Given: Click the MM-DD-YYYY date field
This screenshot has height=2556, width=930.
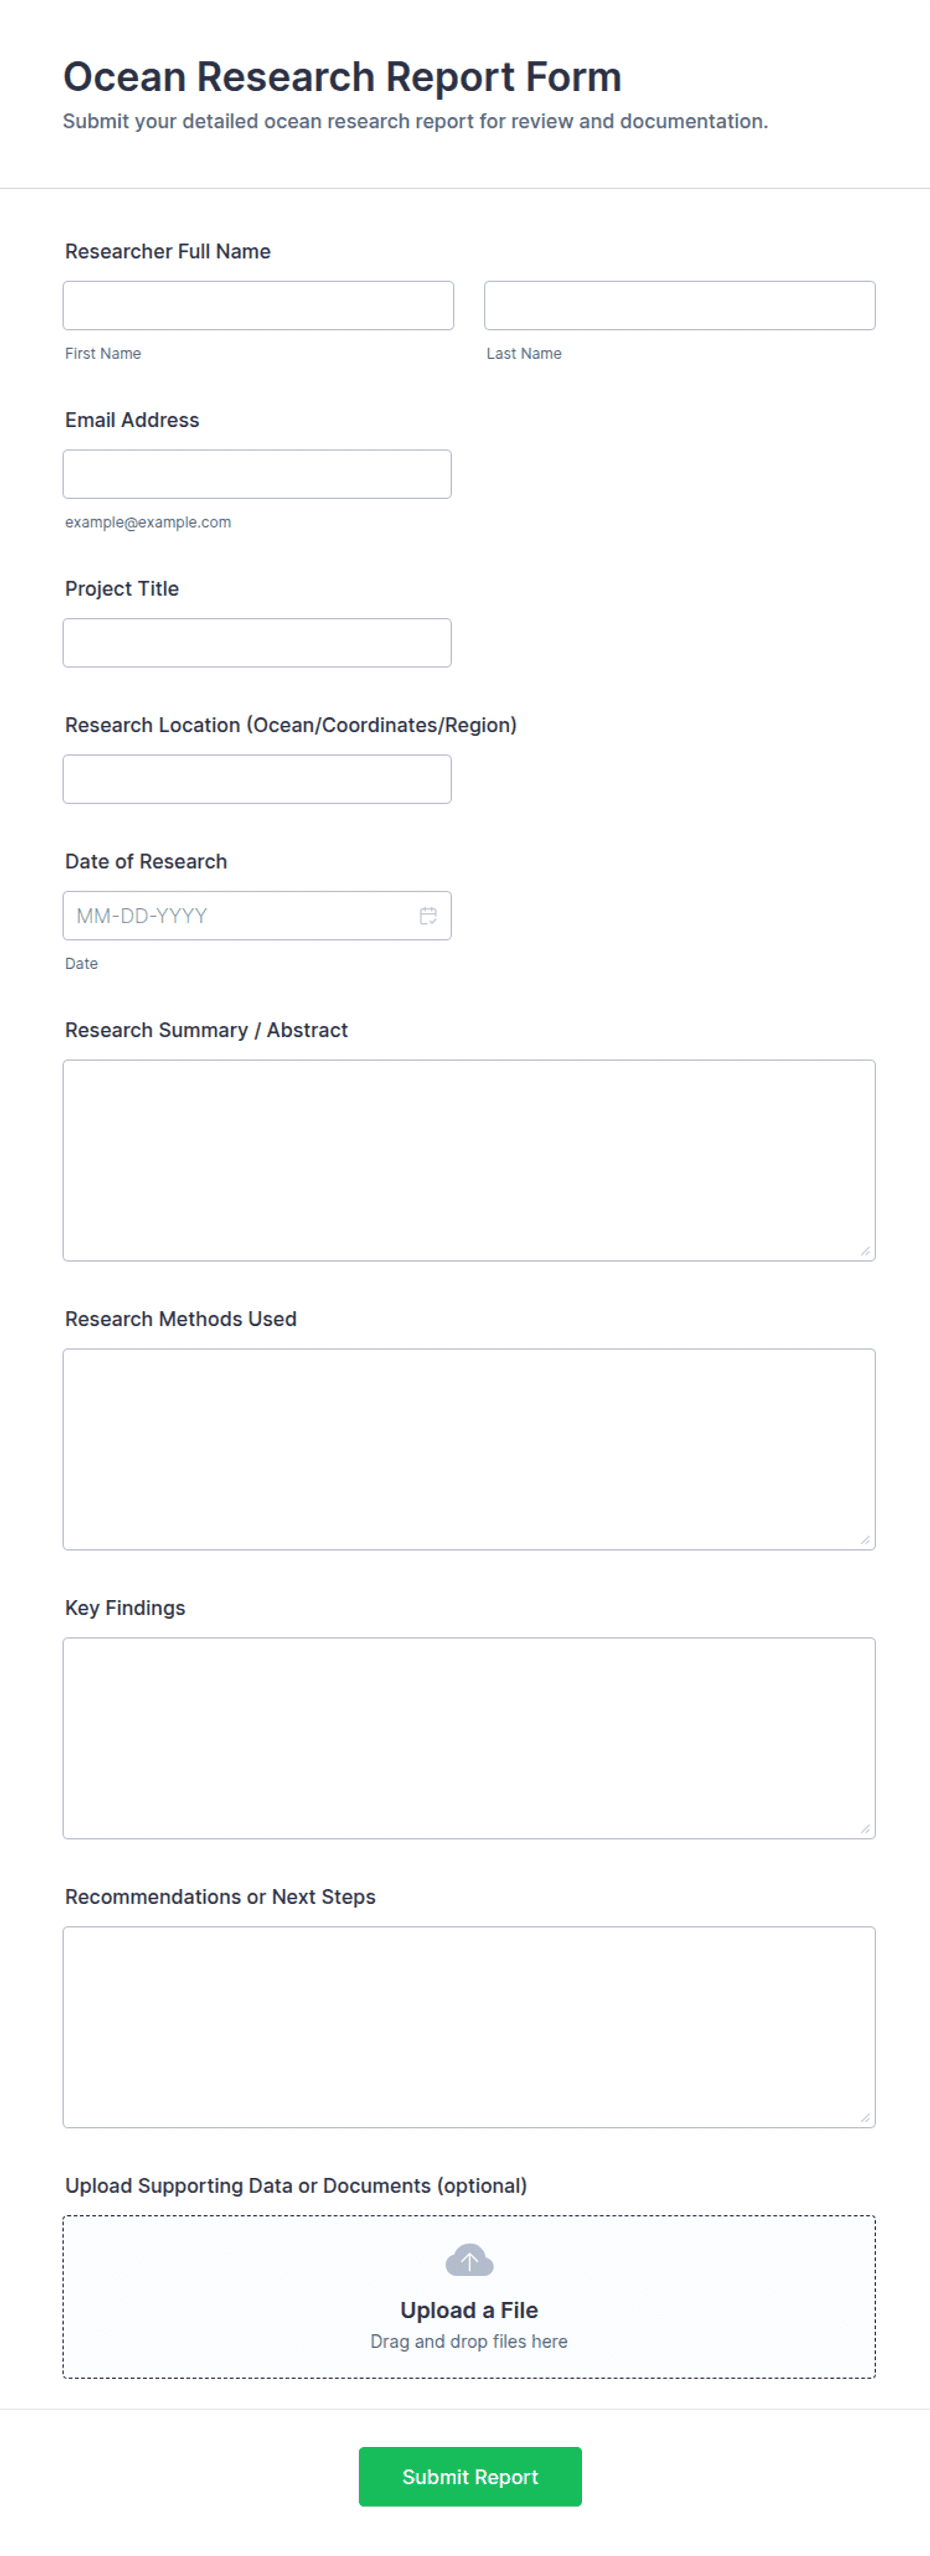Looking at the screenshot, I should (x=257, y=915).
